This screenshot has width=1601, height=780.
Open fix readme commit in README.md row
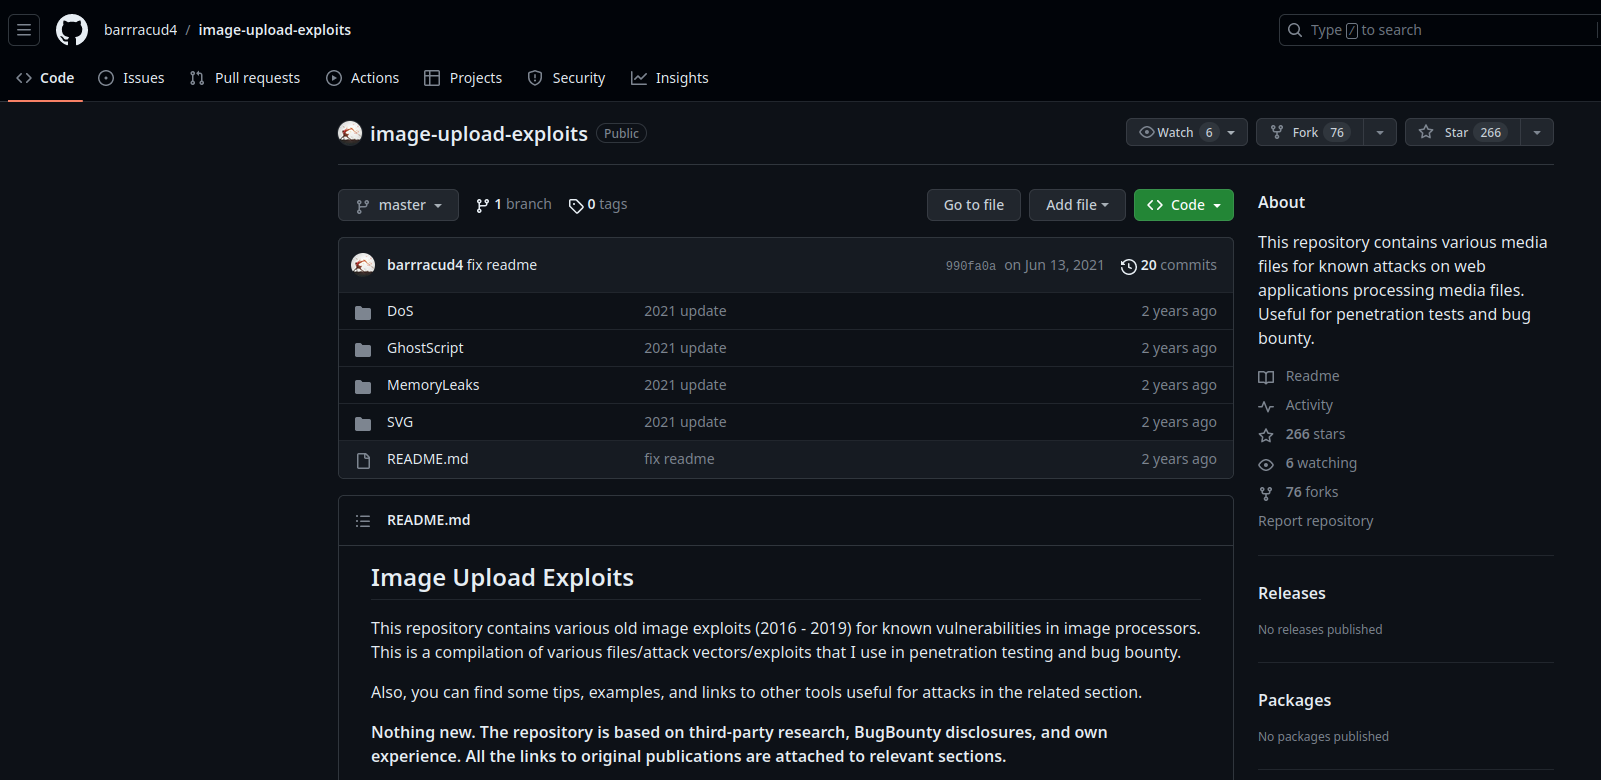click(x=679, y=459)
